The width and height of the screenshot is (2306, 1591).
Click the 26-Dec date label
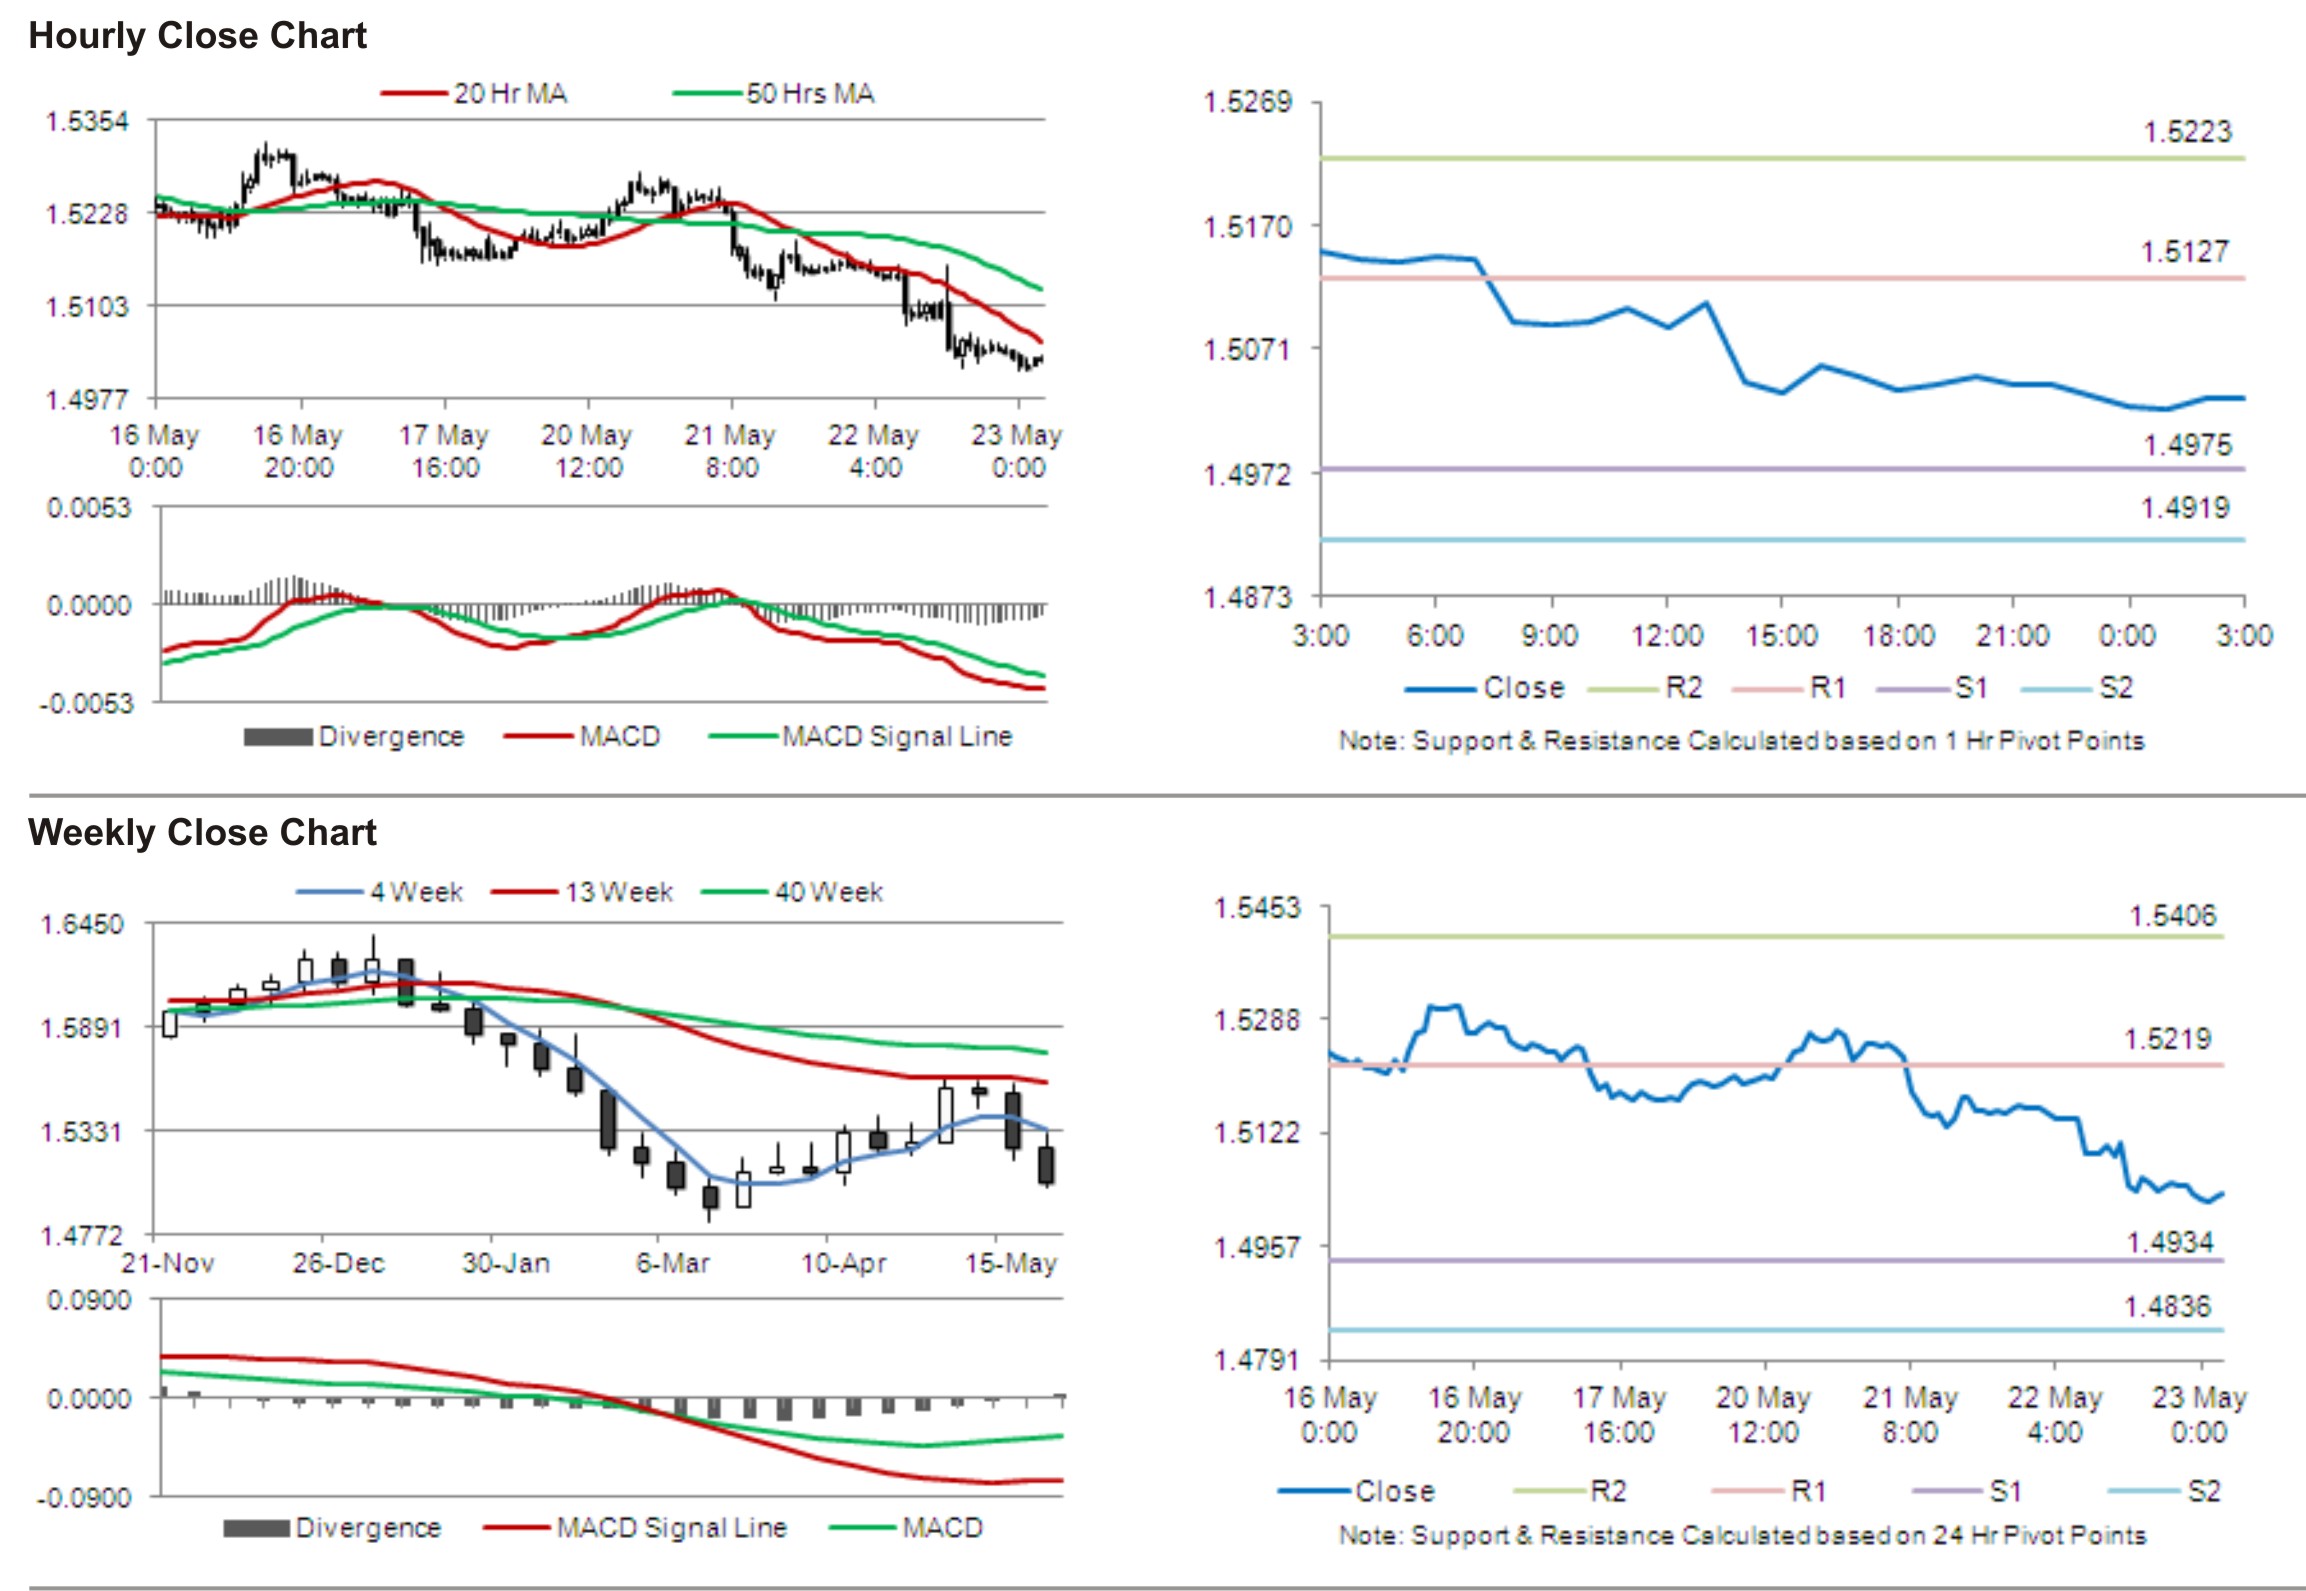click(x=339, y=1264)
